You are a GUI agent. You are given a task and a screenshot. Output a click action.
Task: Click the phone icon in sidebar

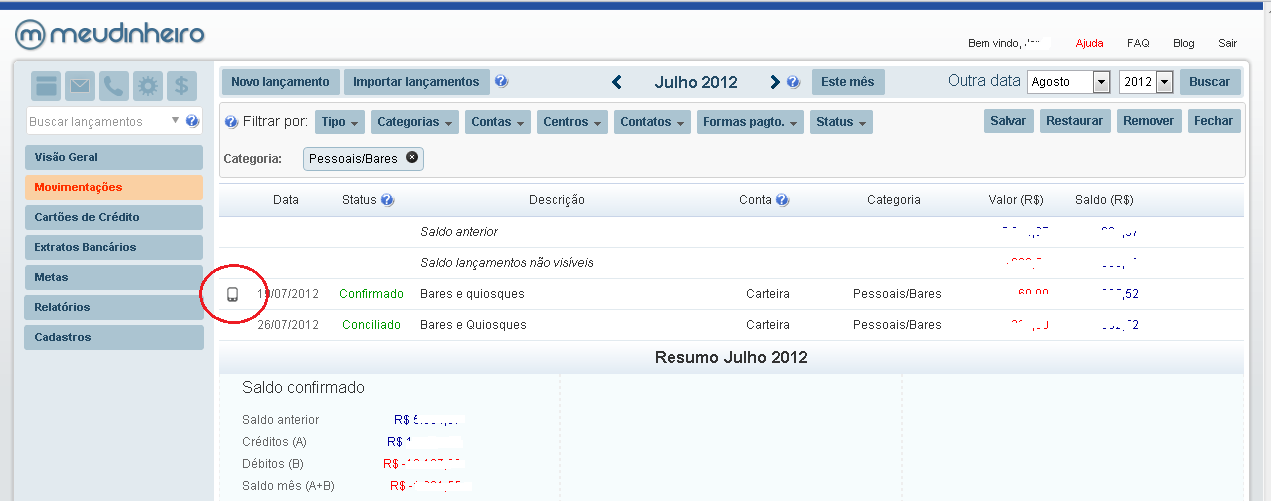coord(114,86)
